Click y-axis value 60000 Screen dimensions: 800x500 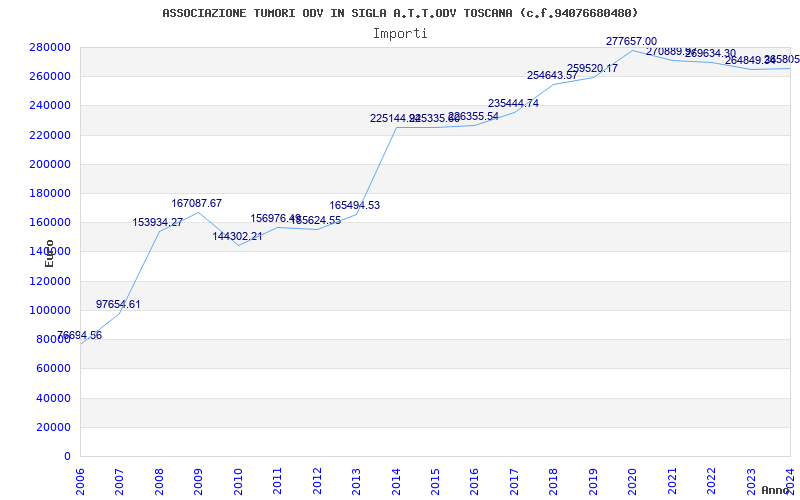(x=56, y=368)
